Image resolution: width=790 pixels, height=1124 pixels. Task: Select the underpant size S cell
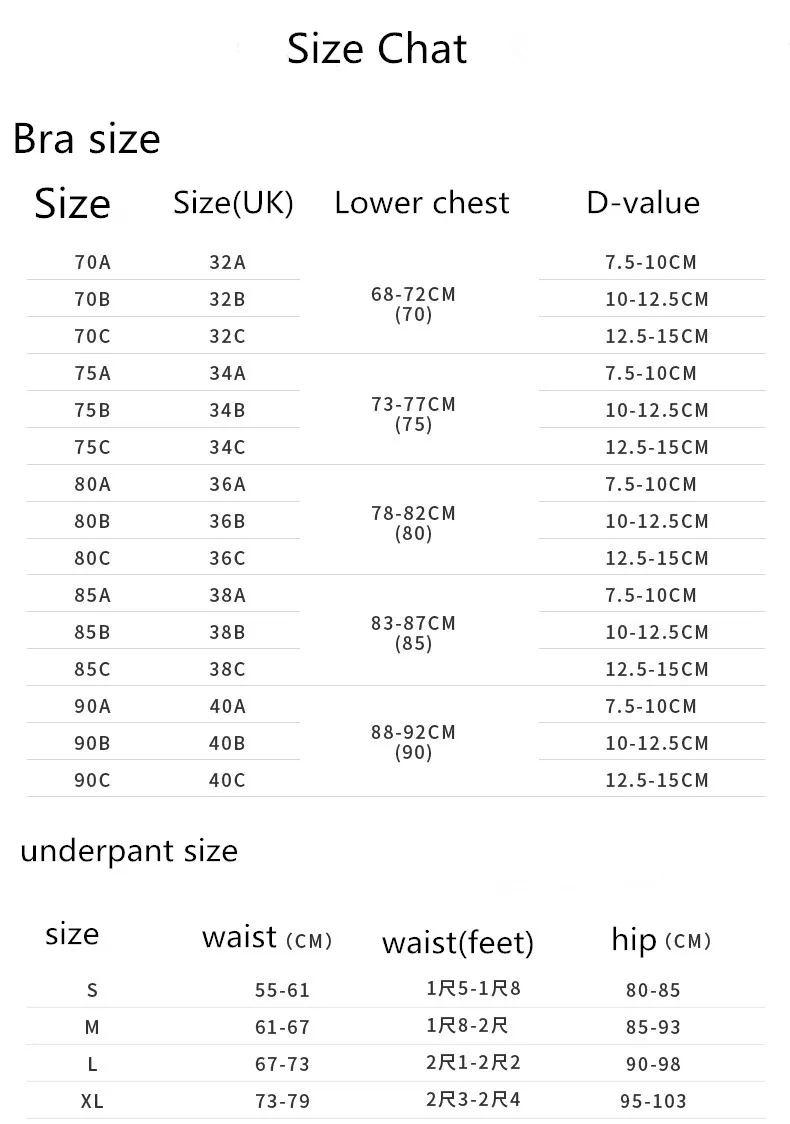(92, 991)
